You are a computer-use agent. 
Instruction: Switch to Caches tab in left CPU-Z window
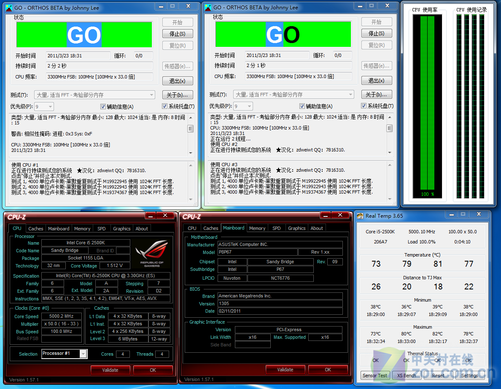tap(36, 229)
